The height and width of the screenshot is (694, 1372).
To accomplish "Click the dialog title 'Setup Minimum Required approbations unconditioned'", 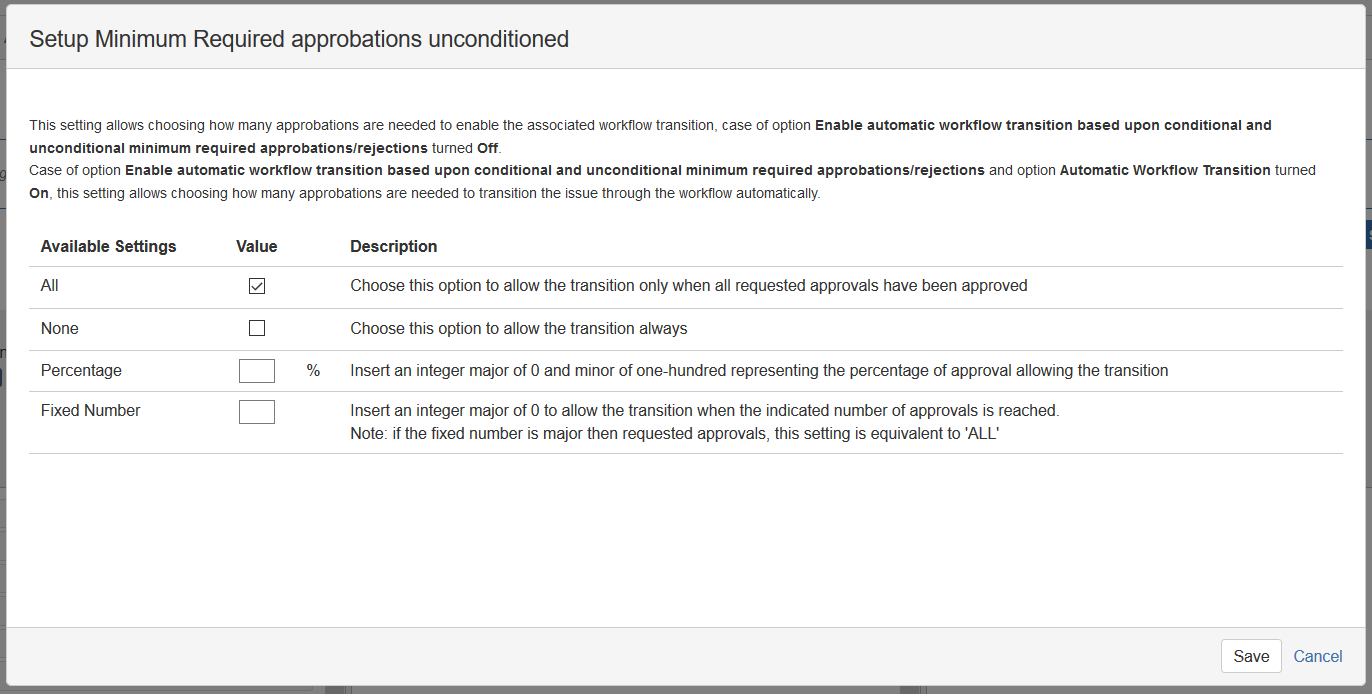I will click(x=299, y=39).
